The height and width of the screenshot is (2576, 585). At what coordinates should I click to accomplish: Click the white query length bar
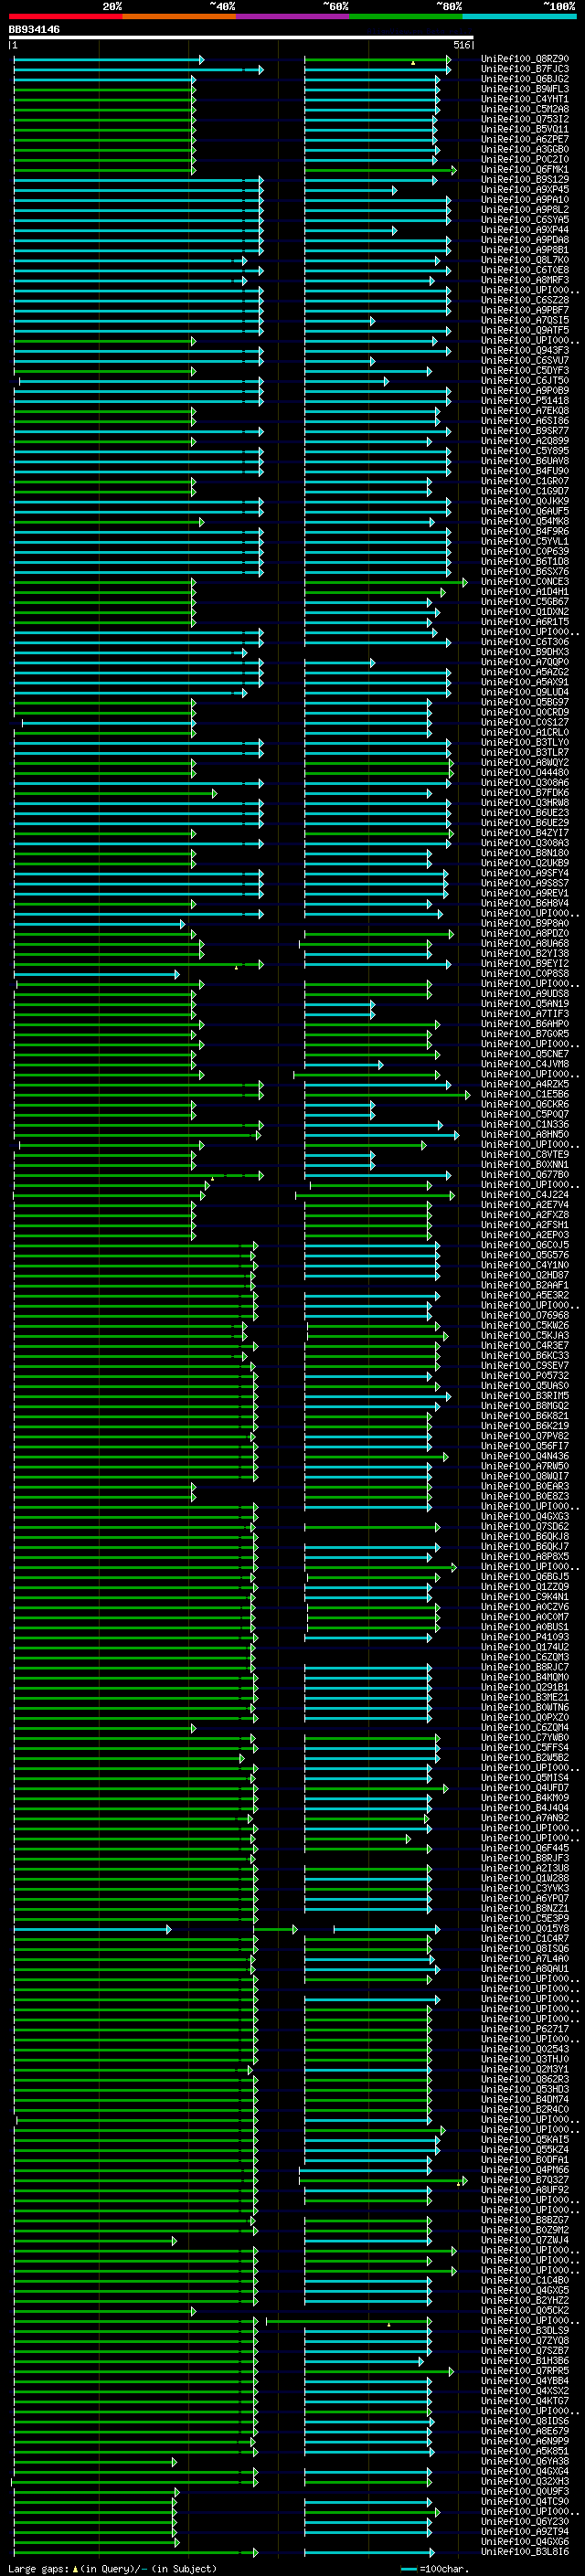(241, 37)
